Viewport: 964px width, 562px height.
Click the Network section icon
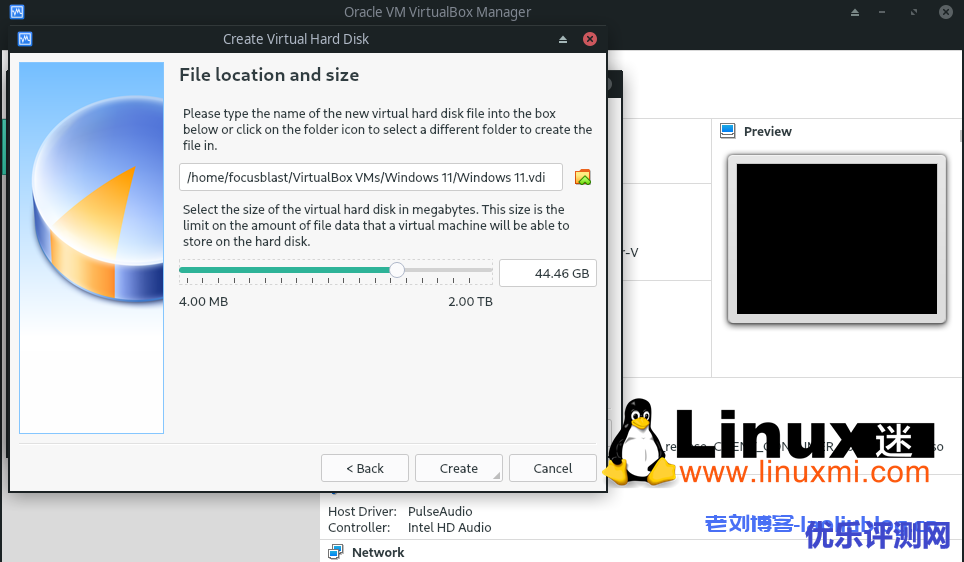click(336, 552)
